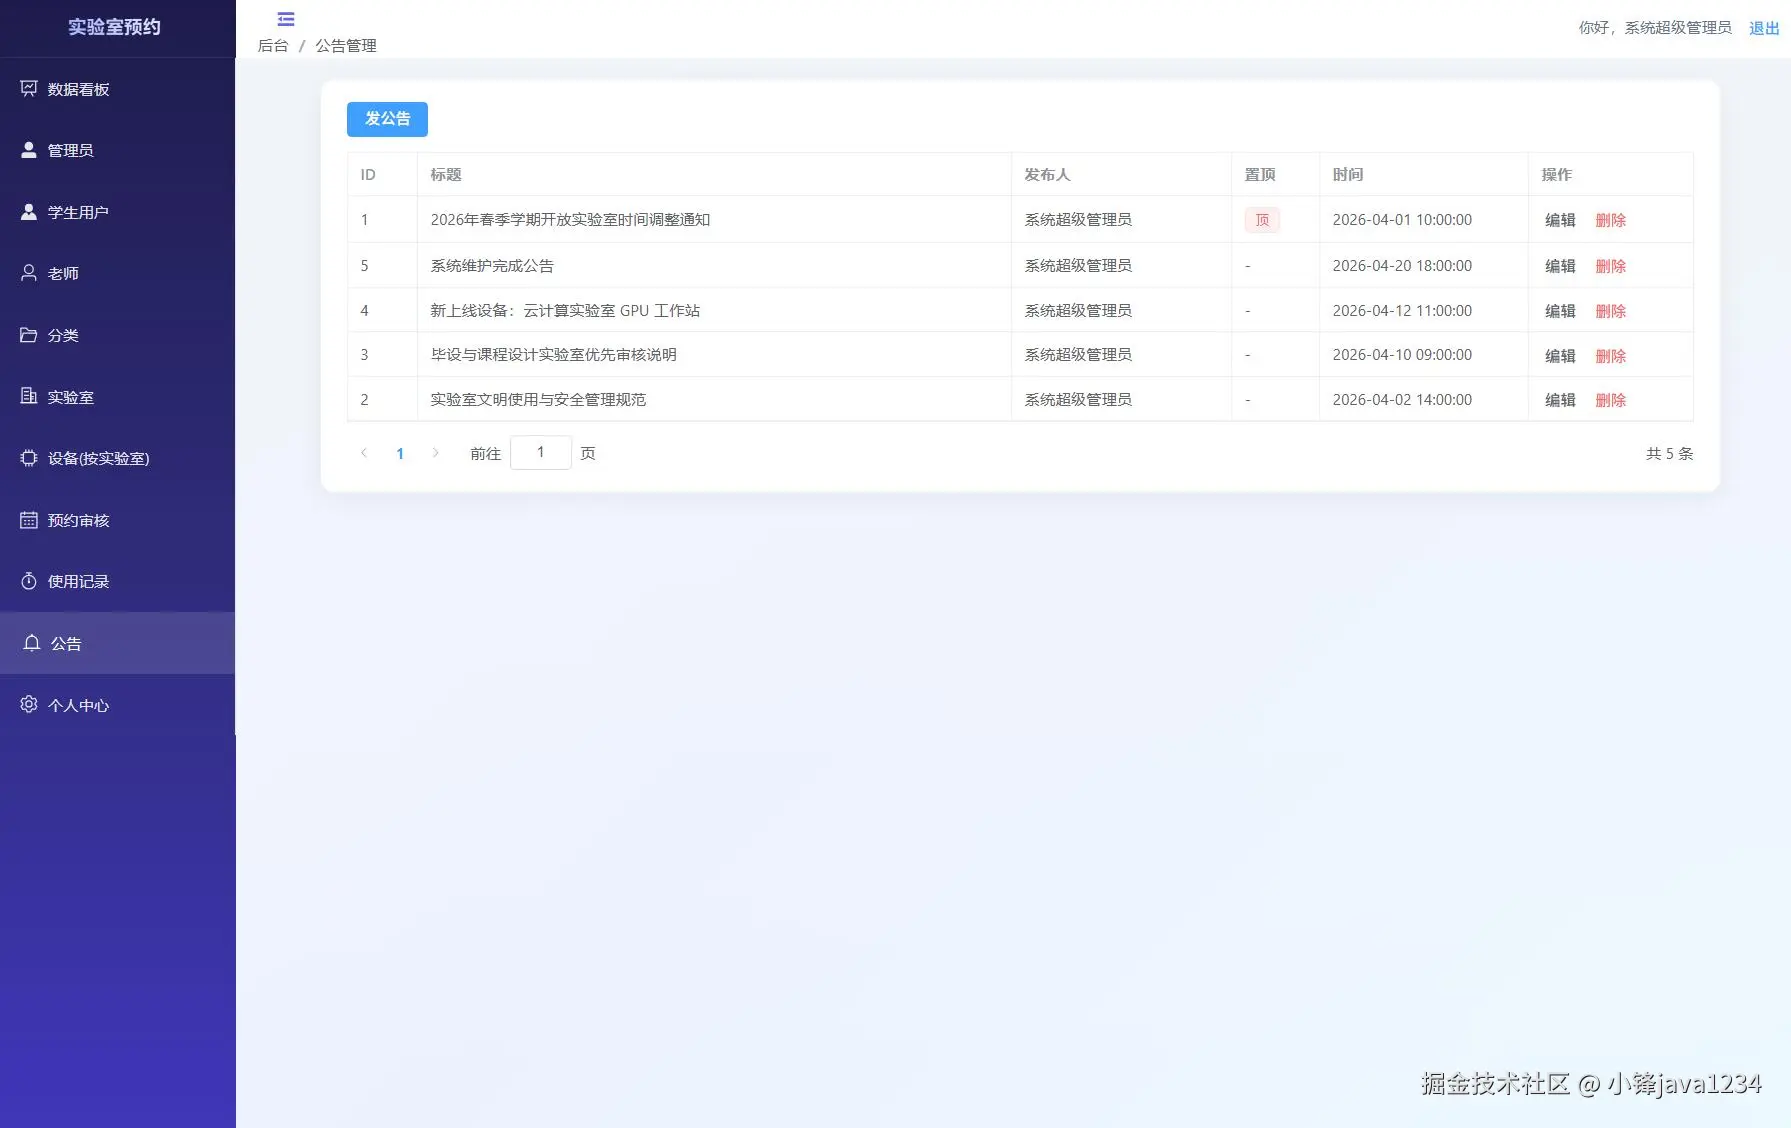Click title 新上线设备：云计算实验室 GPU 工作站
This screenshot has width=1791, height=1128.
(565, 311)
